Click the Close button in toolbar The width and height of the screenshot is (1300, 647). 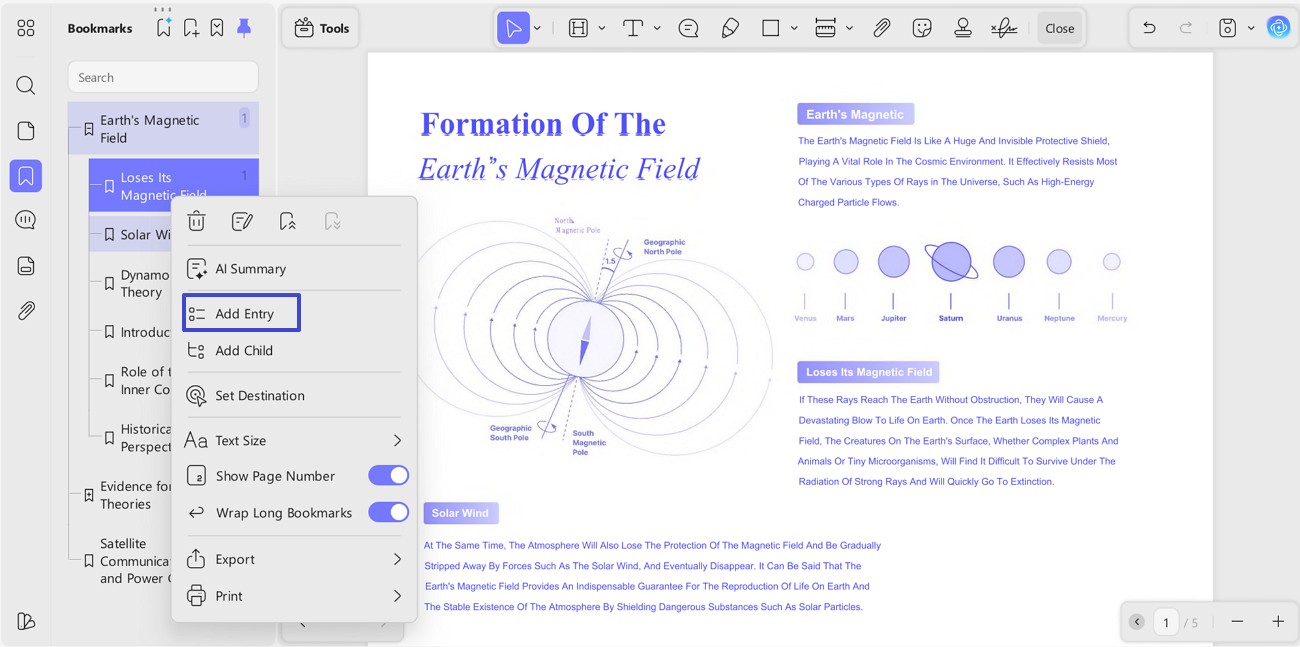[1060, 28]
